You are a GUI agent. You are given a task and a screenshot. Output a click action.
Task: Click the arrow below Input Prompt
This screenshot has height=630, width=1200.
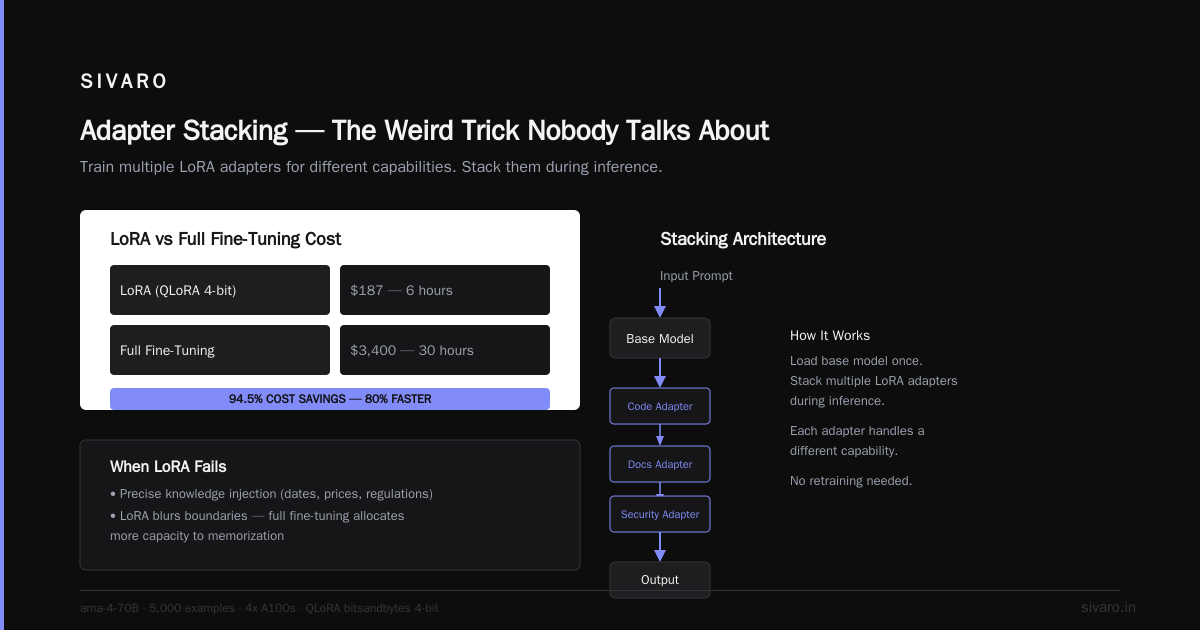point(660,303)
